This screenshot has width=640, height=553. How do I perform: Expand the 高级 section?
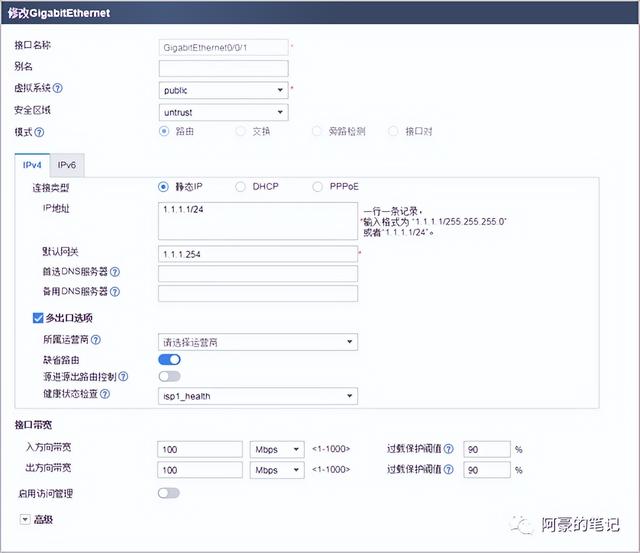[25, 520]
